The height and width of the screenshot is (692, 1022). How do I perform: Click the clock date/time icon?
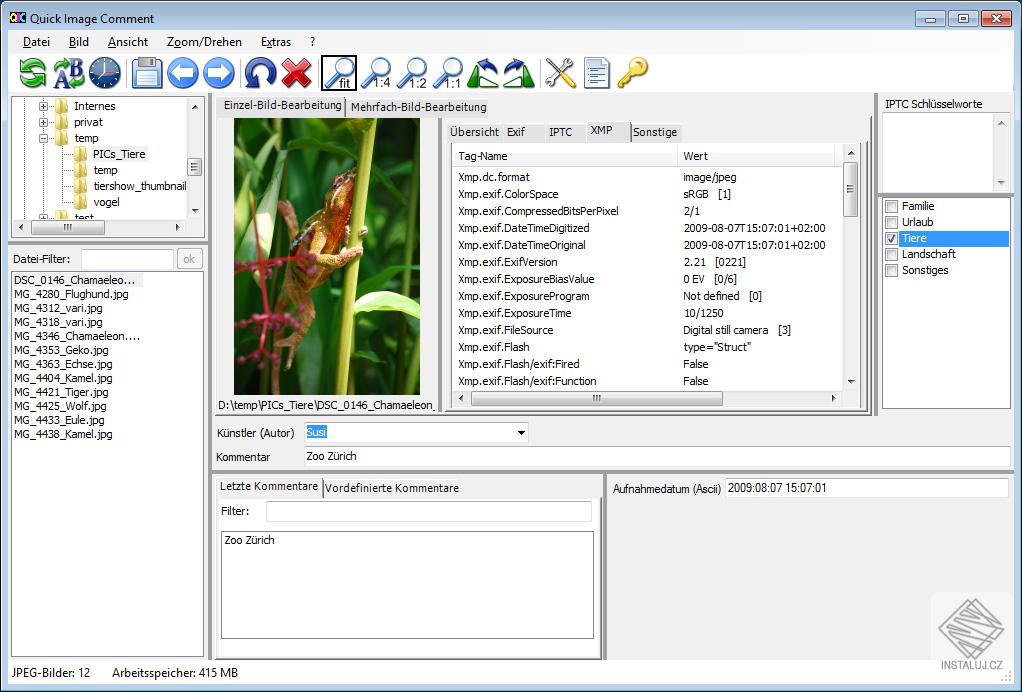pyautogui.click(x=105, y=73)
